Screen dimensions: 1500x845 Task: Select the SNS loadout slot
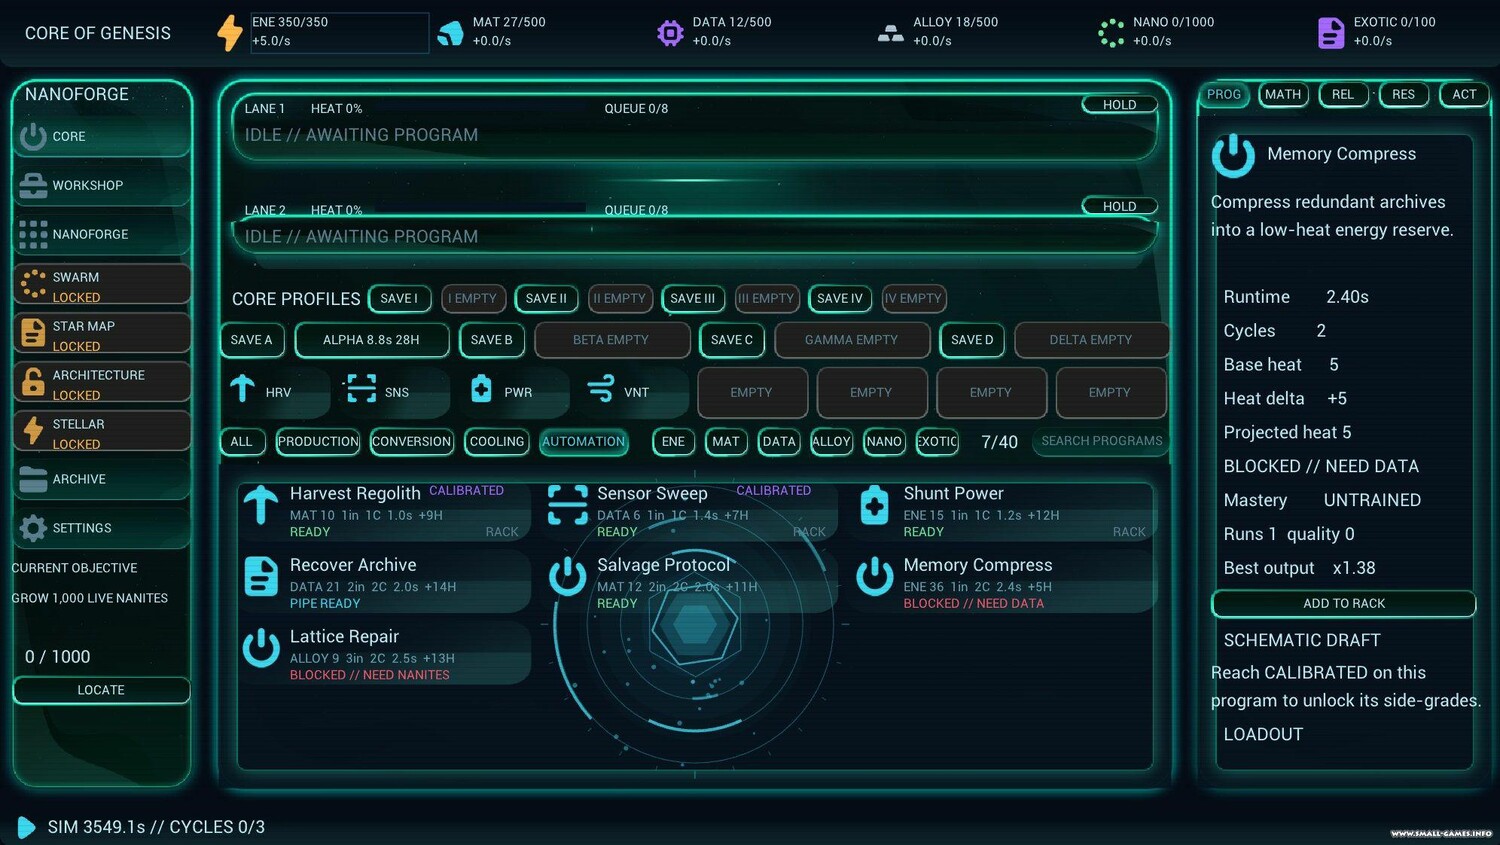click(x=393, y=392)
